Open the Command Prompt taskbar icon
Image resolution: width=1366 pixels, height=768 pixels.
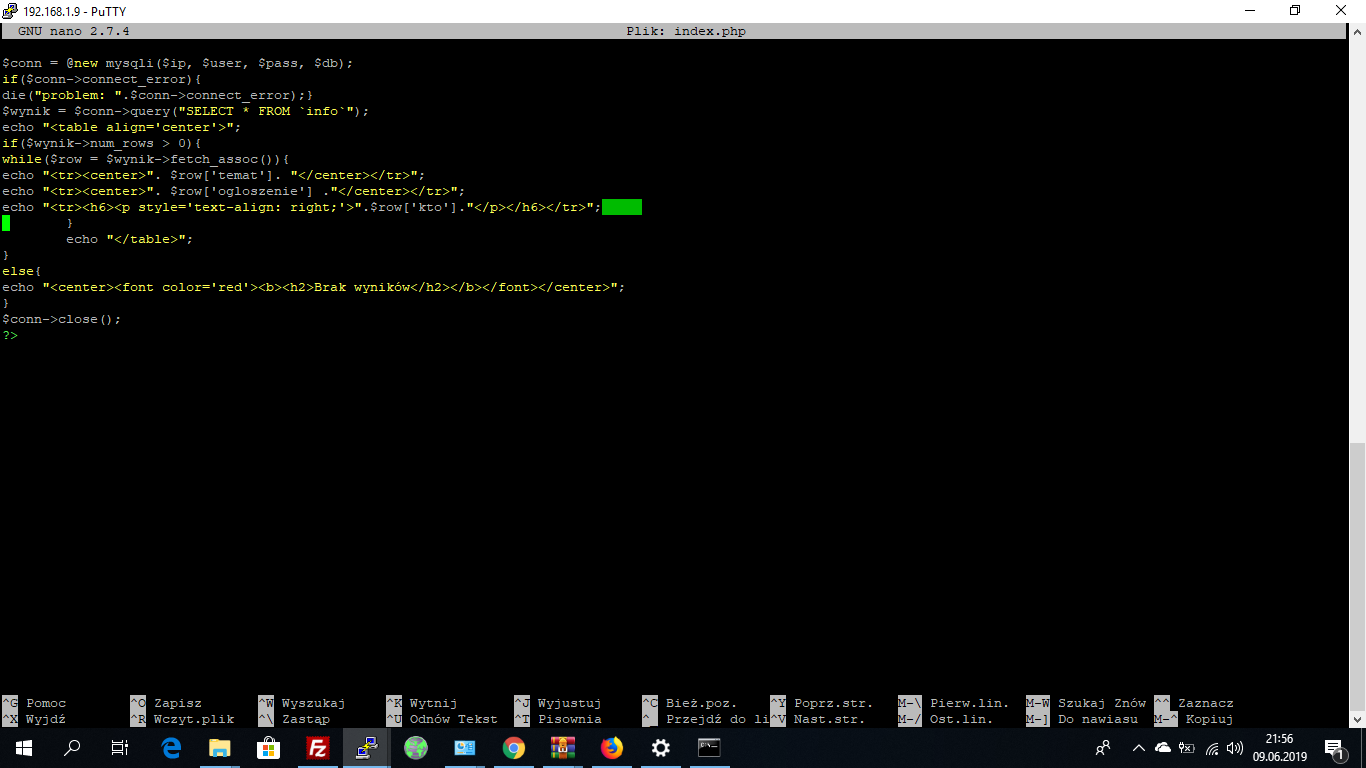coord(709,748)
